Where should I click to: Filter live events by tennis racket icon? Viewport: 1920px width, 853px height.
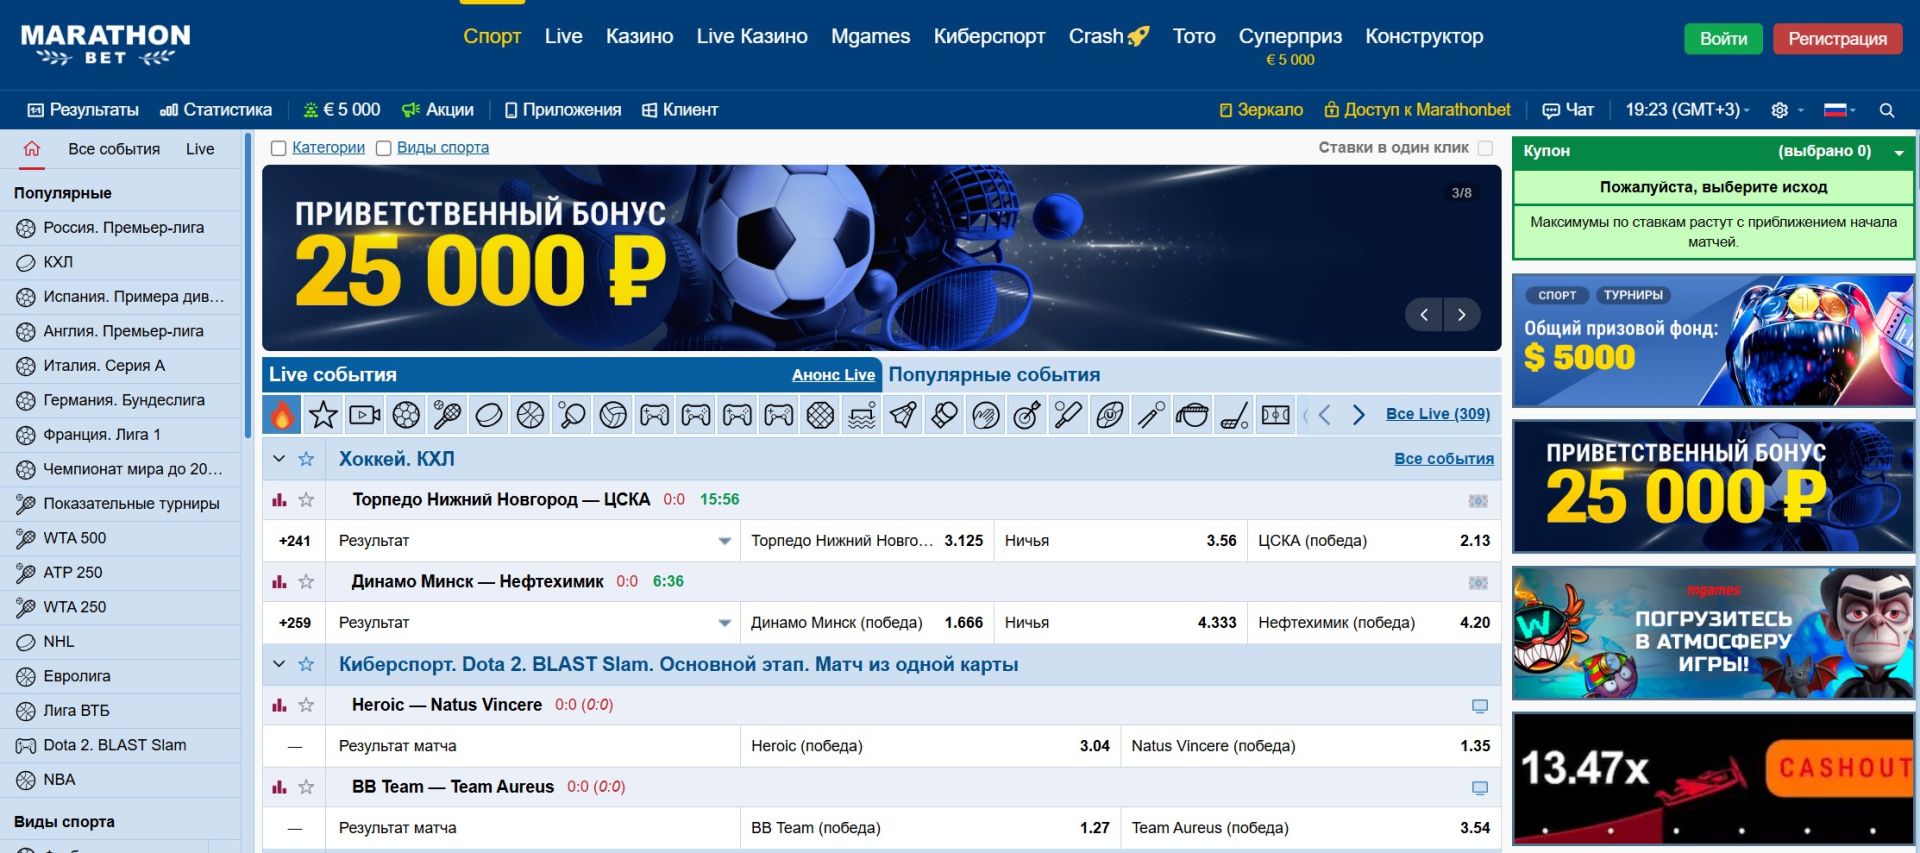click(447, 415)
